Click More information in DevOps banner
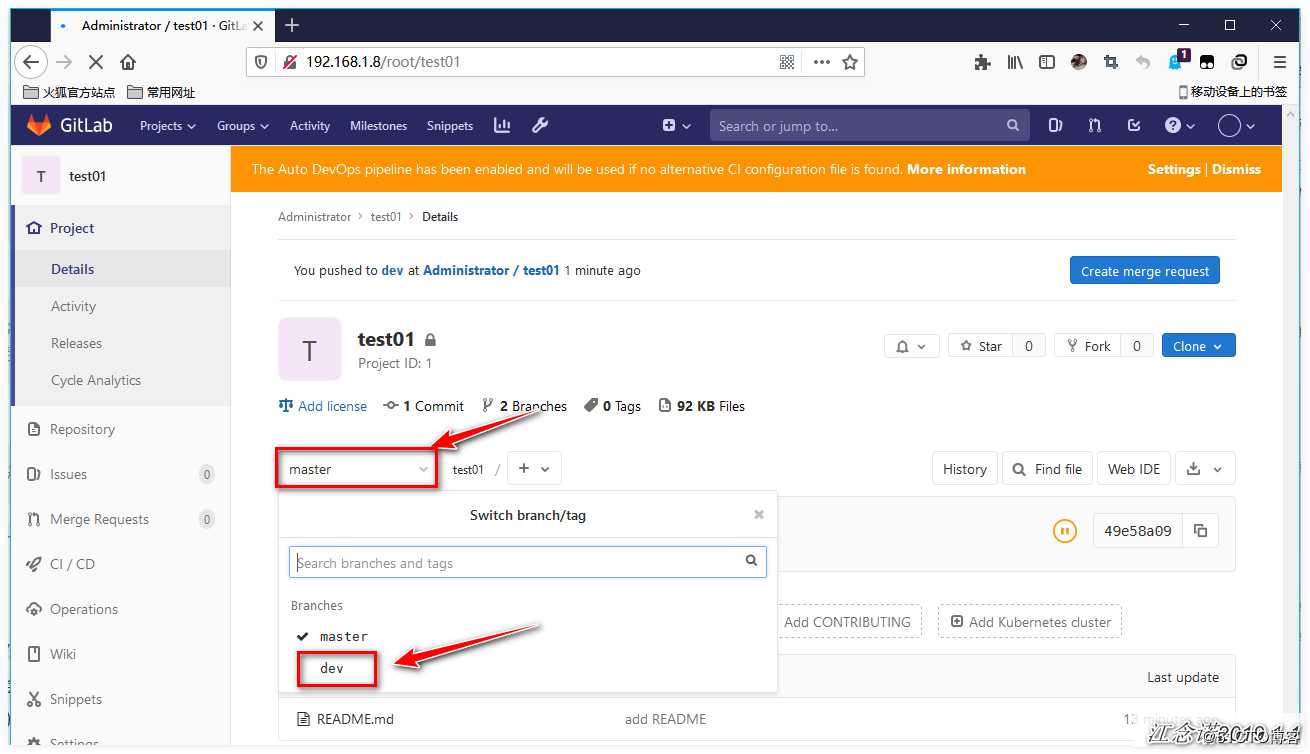Image resolution: width=1310 pixels, height=754 pixels. point(966,169)
